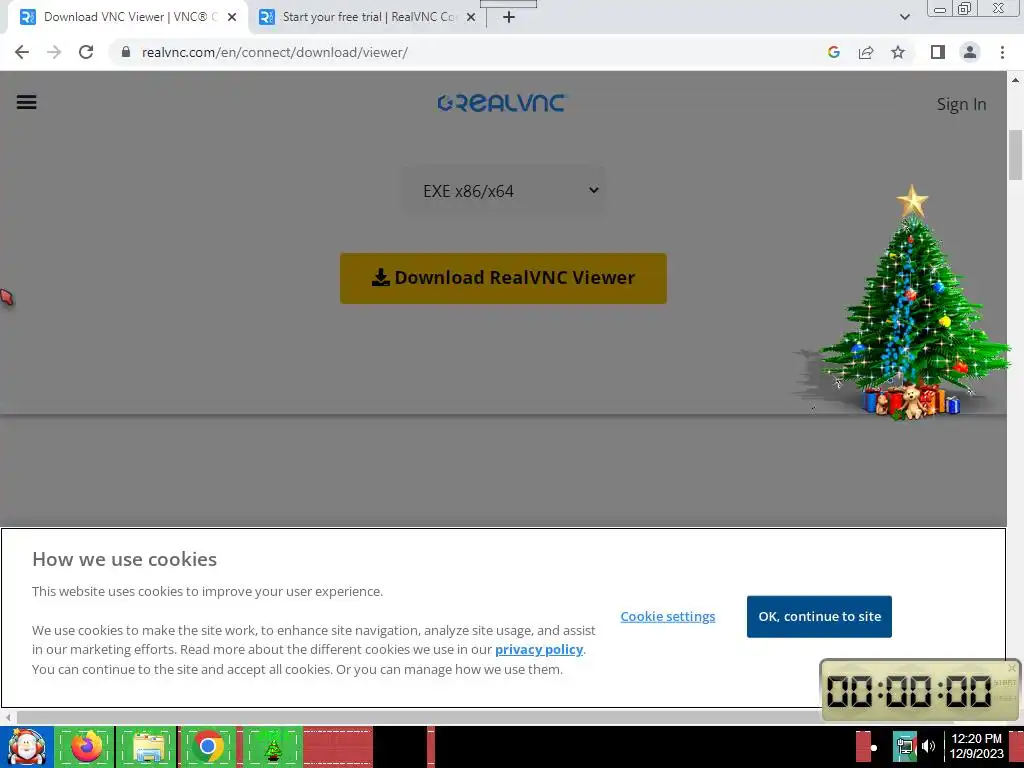Go forward in browser history
The width and height of the screenshot is (1024, 768).
tap(54, 52)
